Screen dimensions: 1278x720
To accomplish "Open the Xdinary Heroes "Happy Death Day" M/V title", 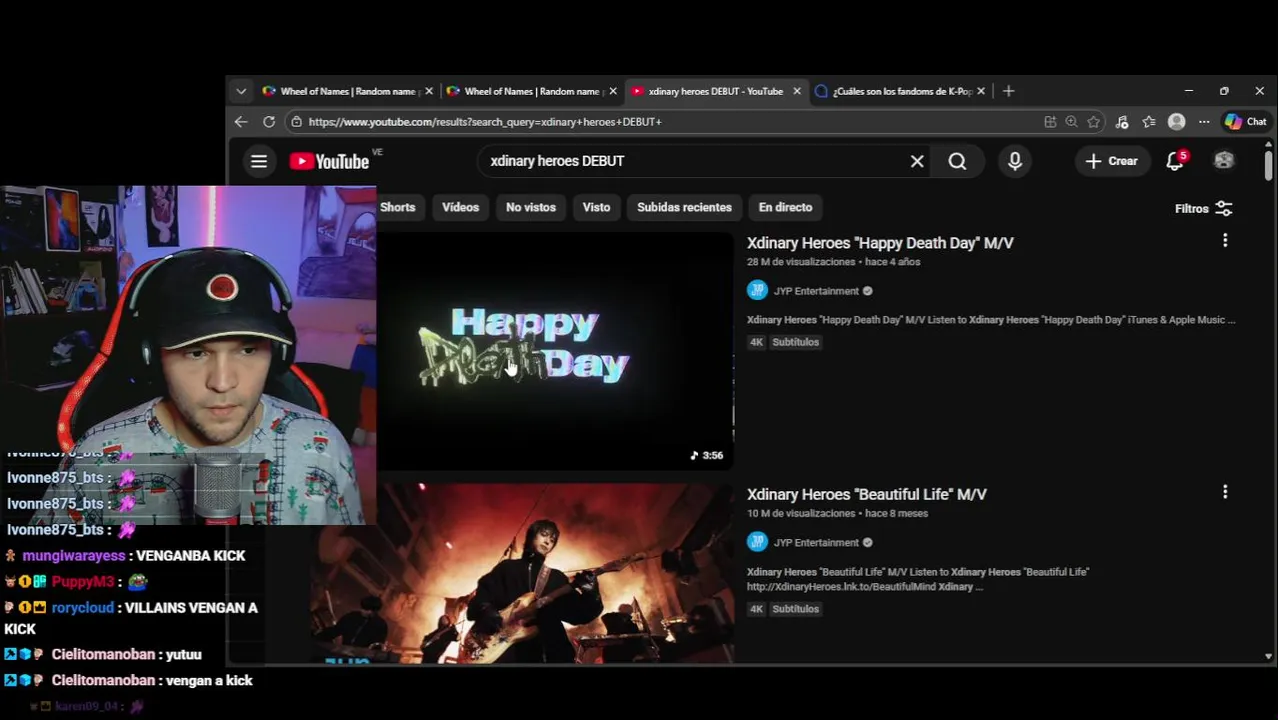I will pyautogui.click(x=880, y=243).
